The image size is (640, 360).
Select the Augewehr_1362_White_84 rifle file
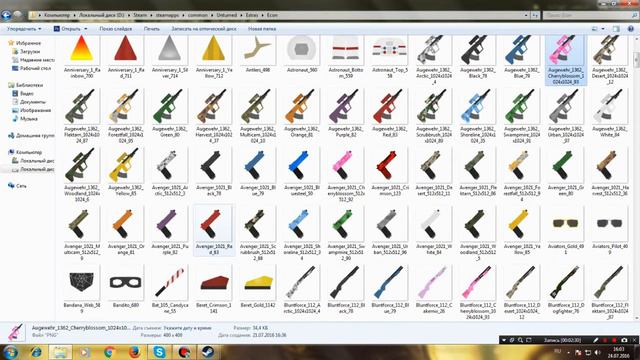pos(609,114)
